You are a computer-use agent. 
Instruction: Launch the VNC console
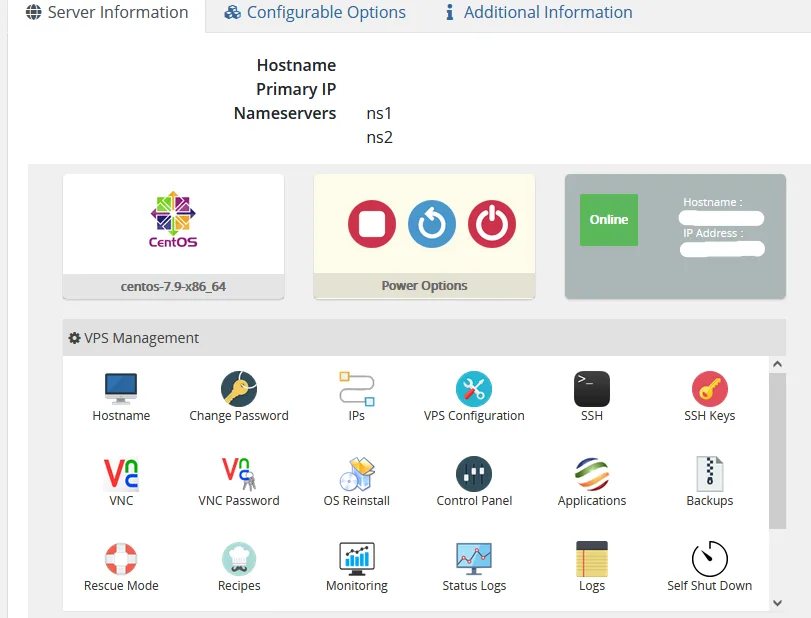[121, 474]
